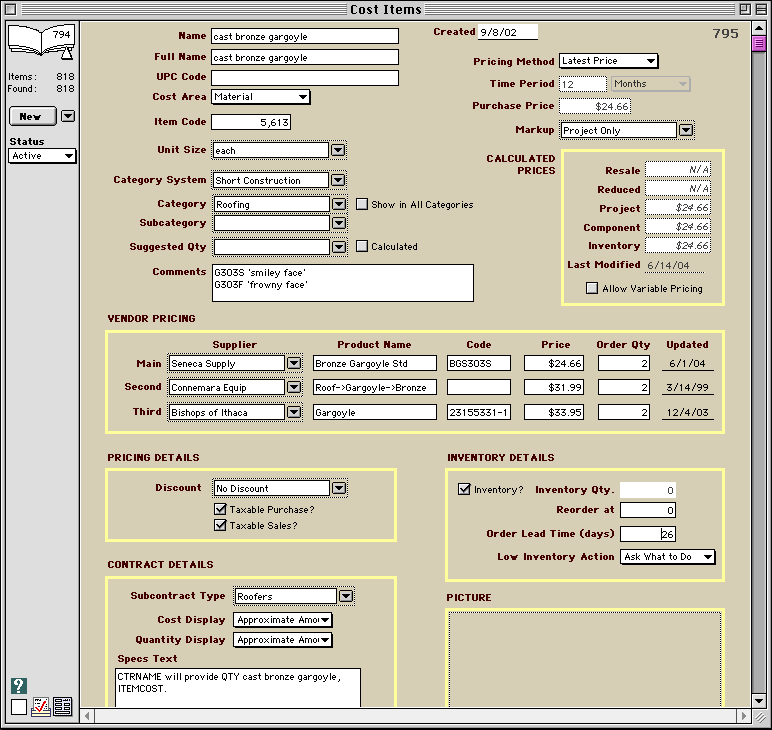Open the help question mark icon
Viewport: 772px width, 730px height.
pos(18,685)
